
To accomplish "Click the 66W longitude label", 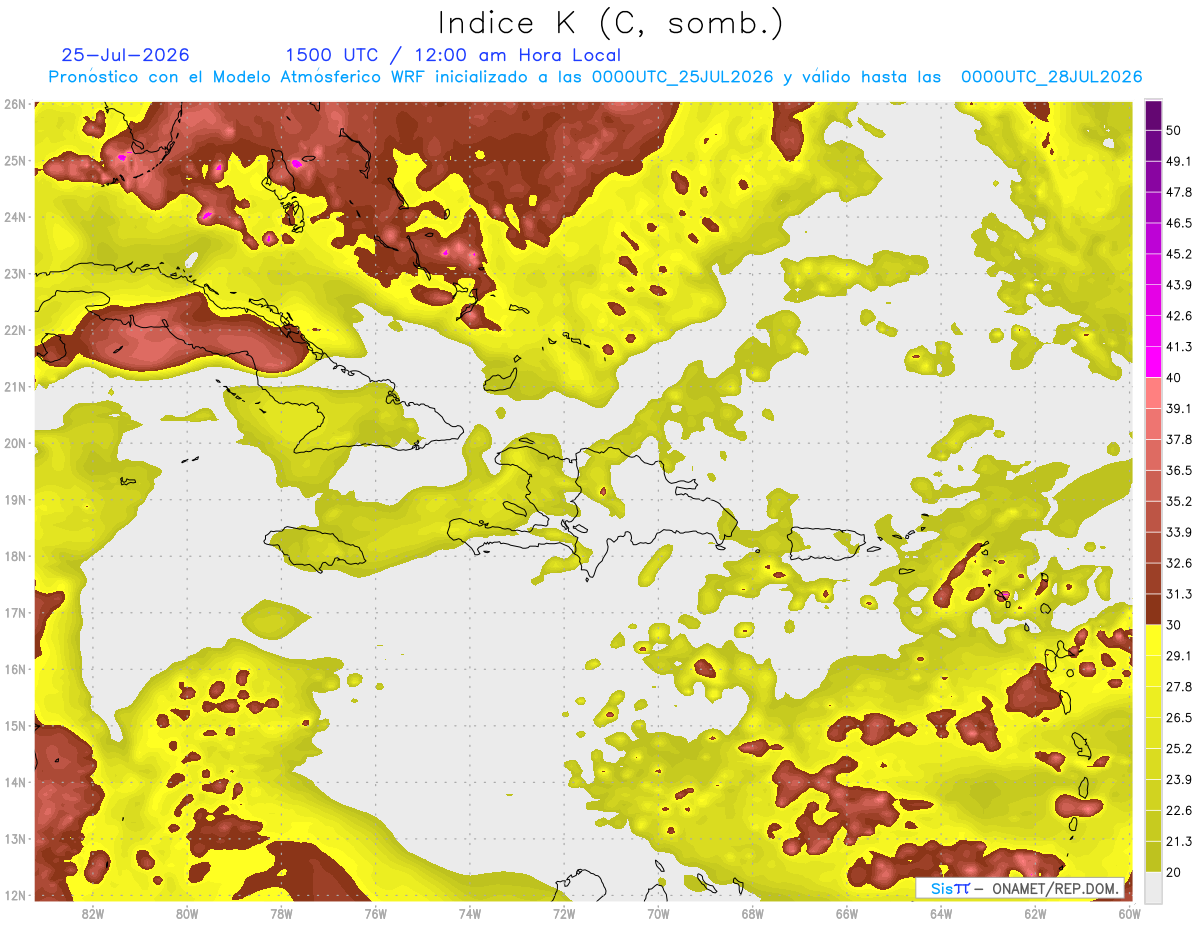I will (x=847, y=914).
